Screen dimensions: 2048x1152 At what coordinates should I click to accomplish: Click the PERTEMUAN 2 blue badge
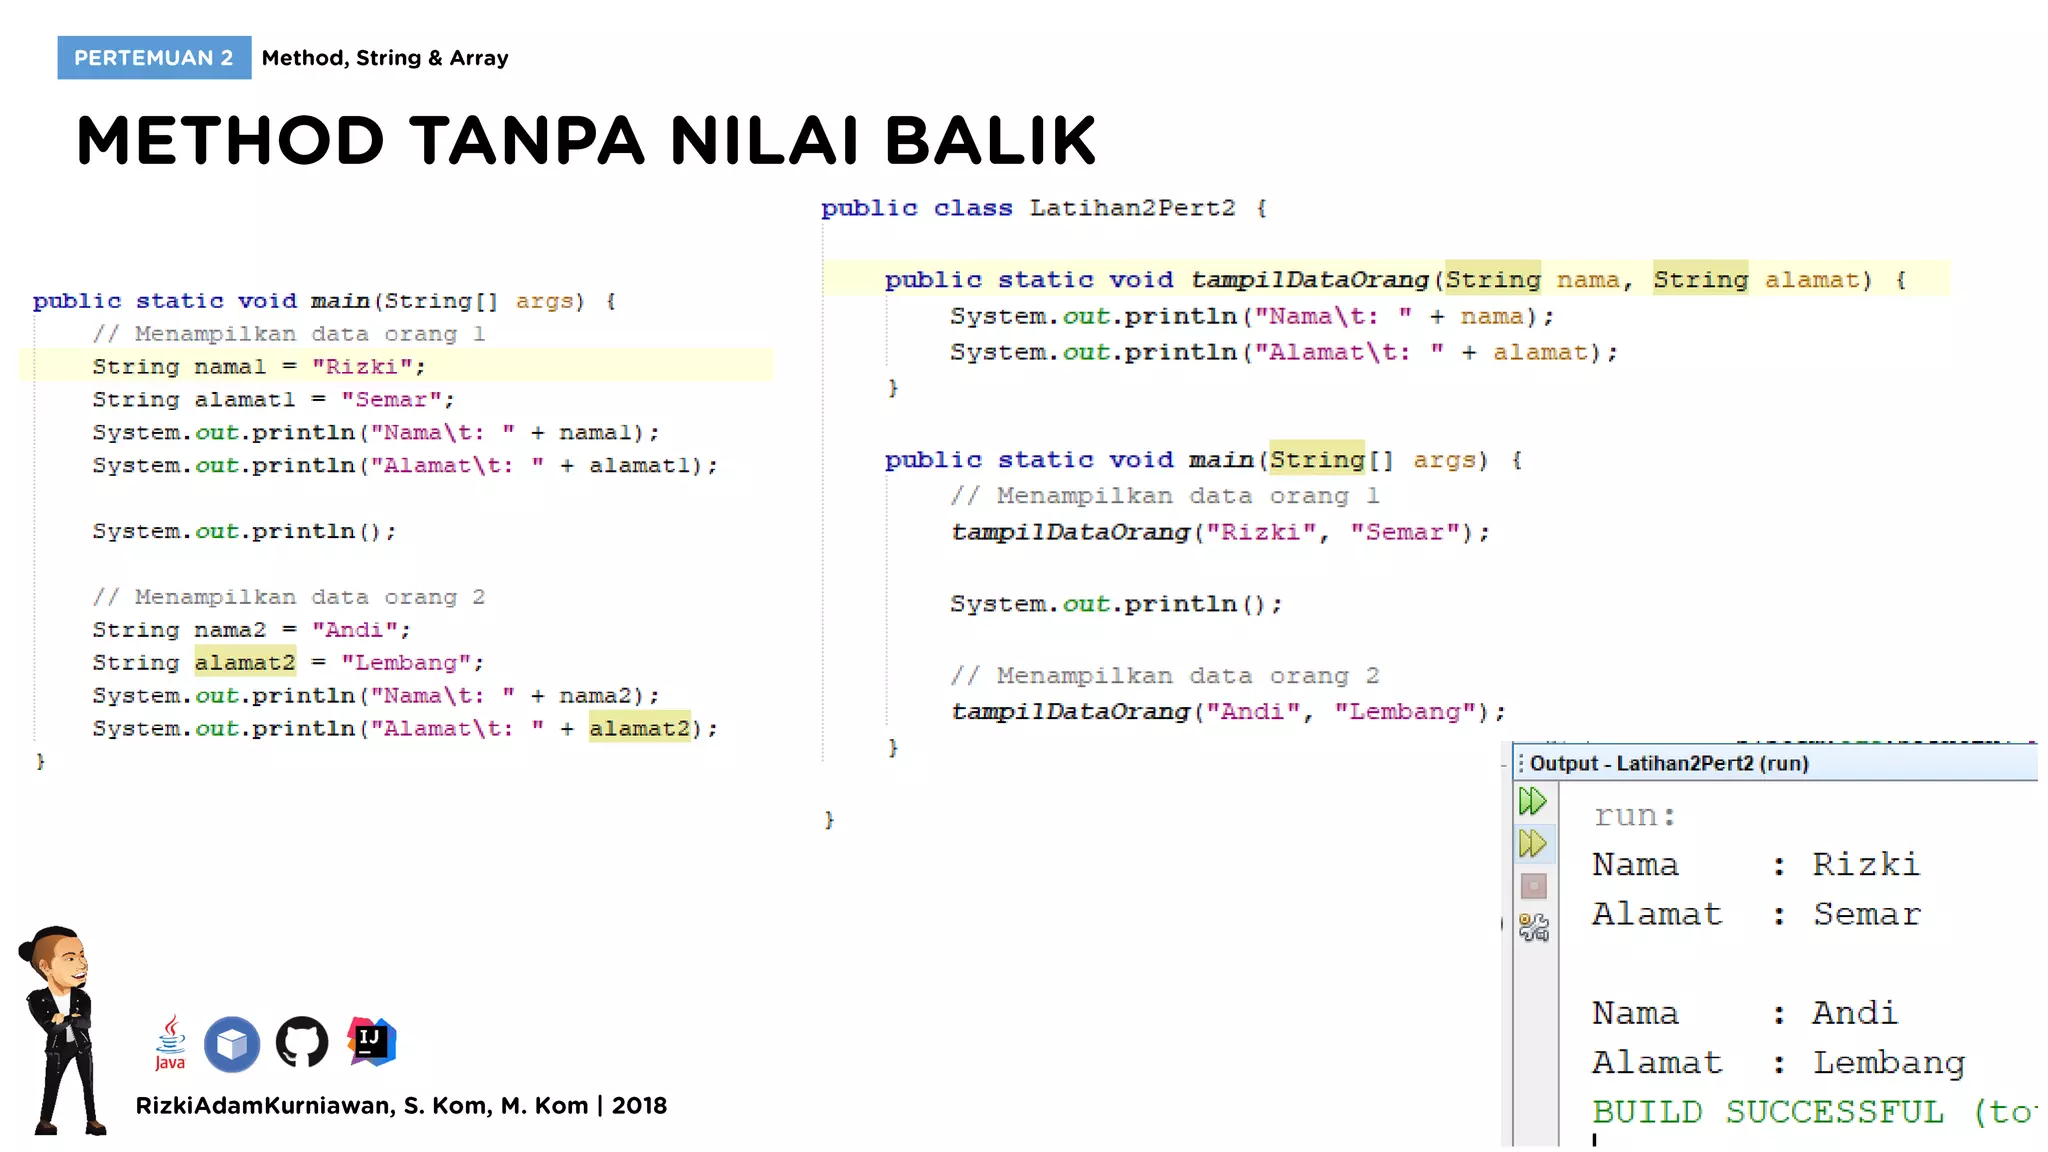click(x=154, y=58)
